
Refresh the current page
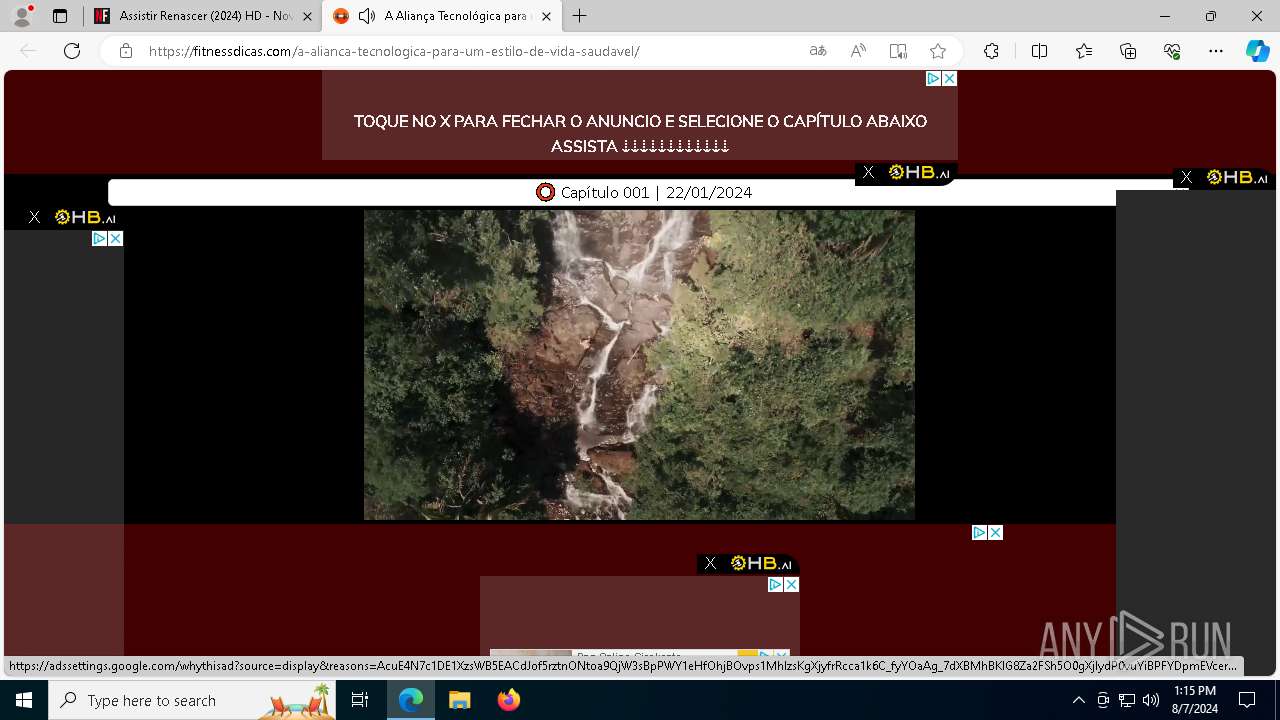[x=72, y=51]
